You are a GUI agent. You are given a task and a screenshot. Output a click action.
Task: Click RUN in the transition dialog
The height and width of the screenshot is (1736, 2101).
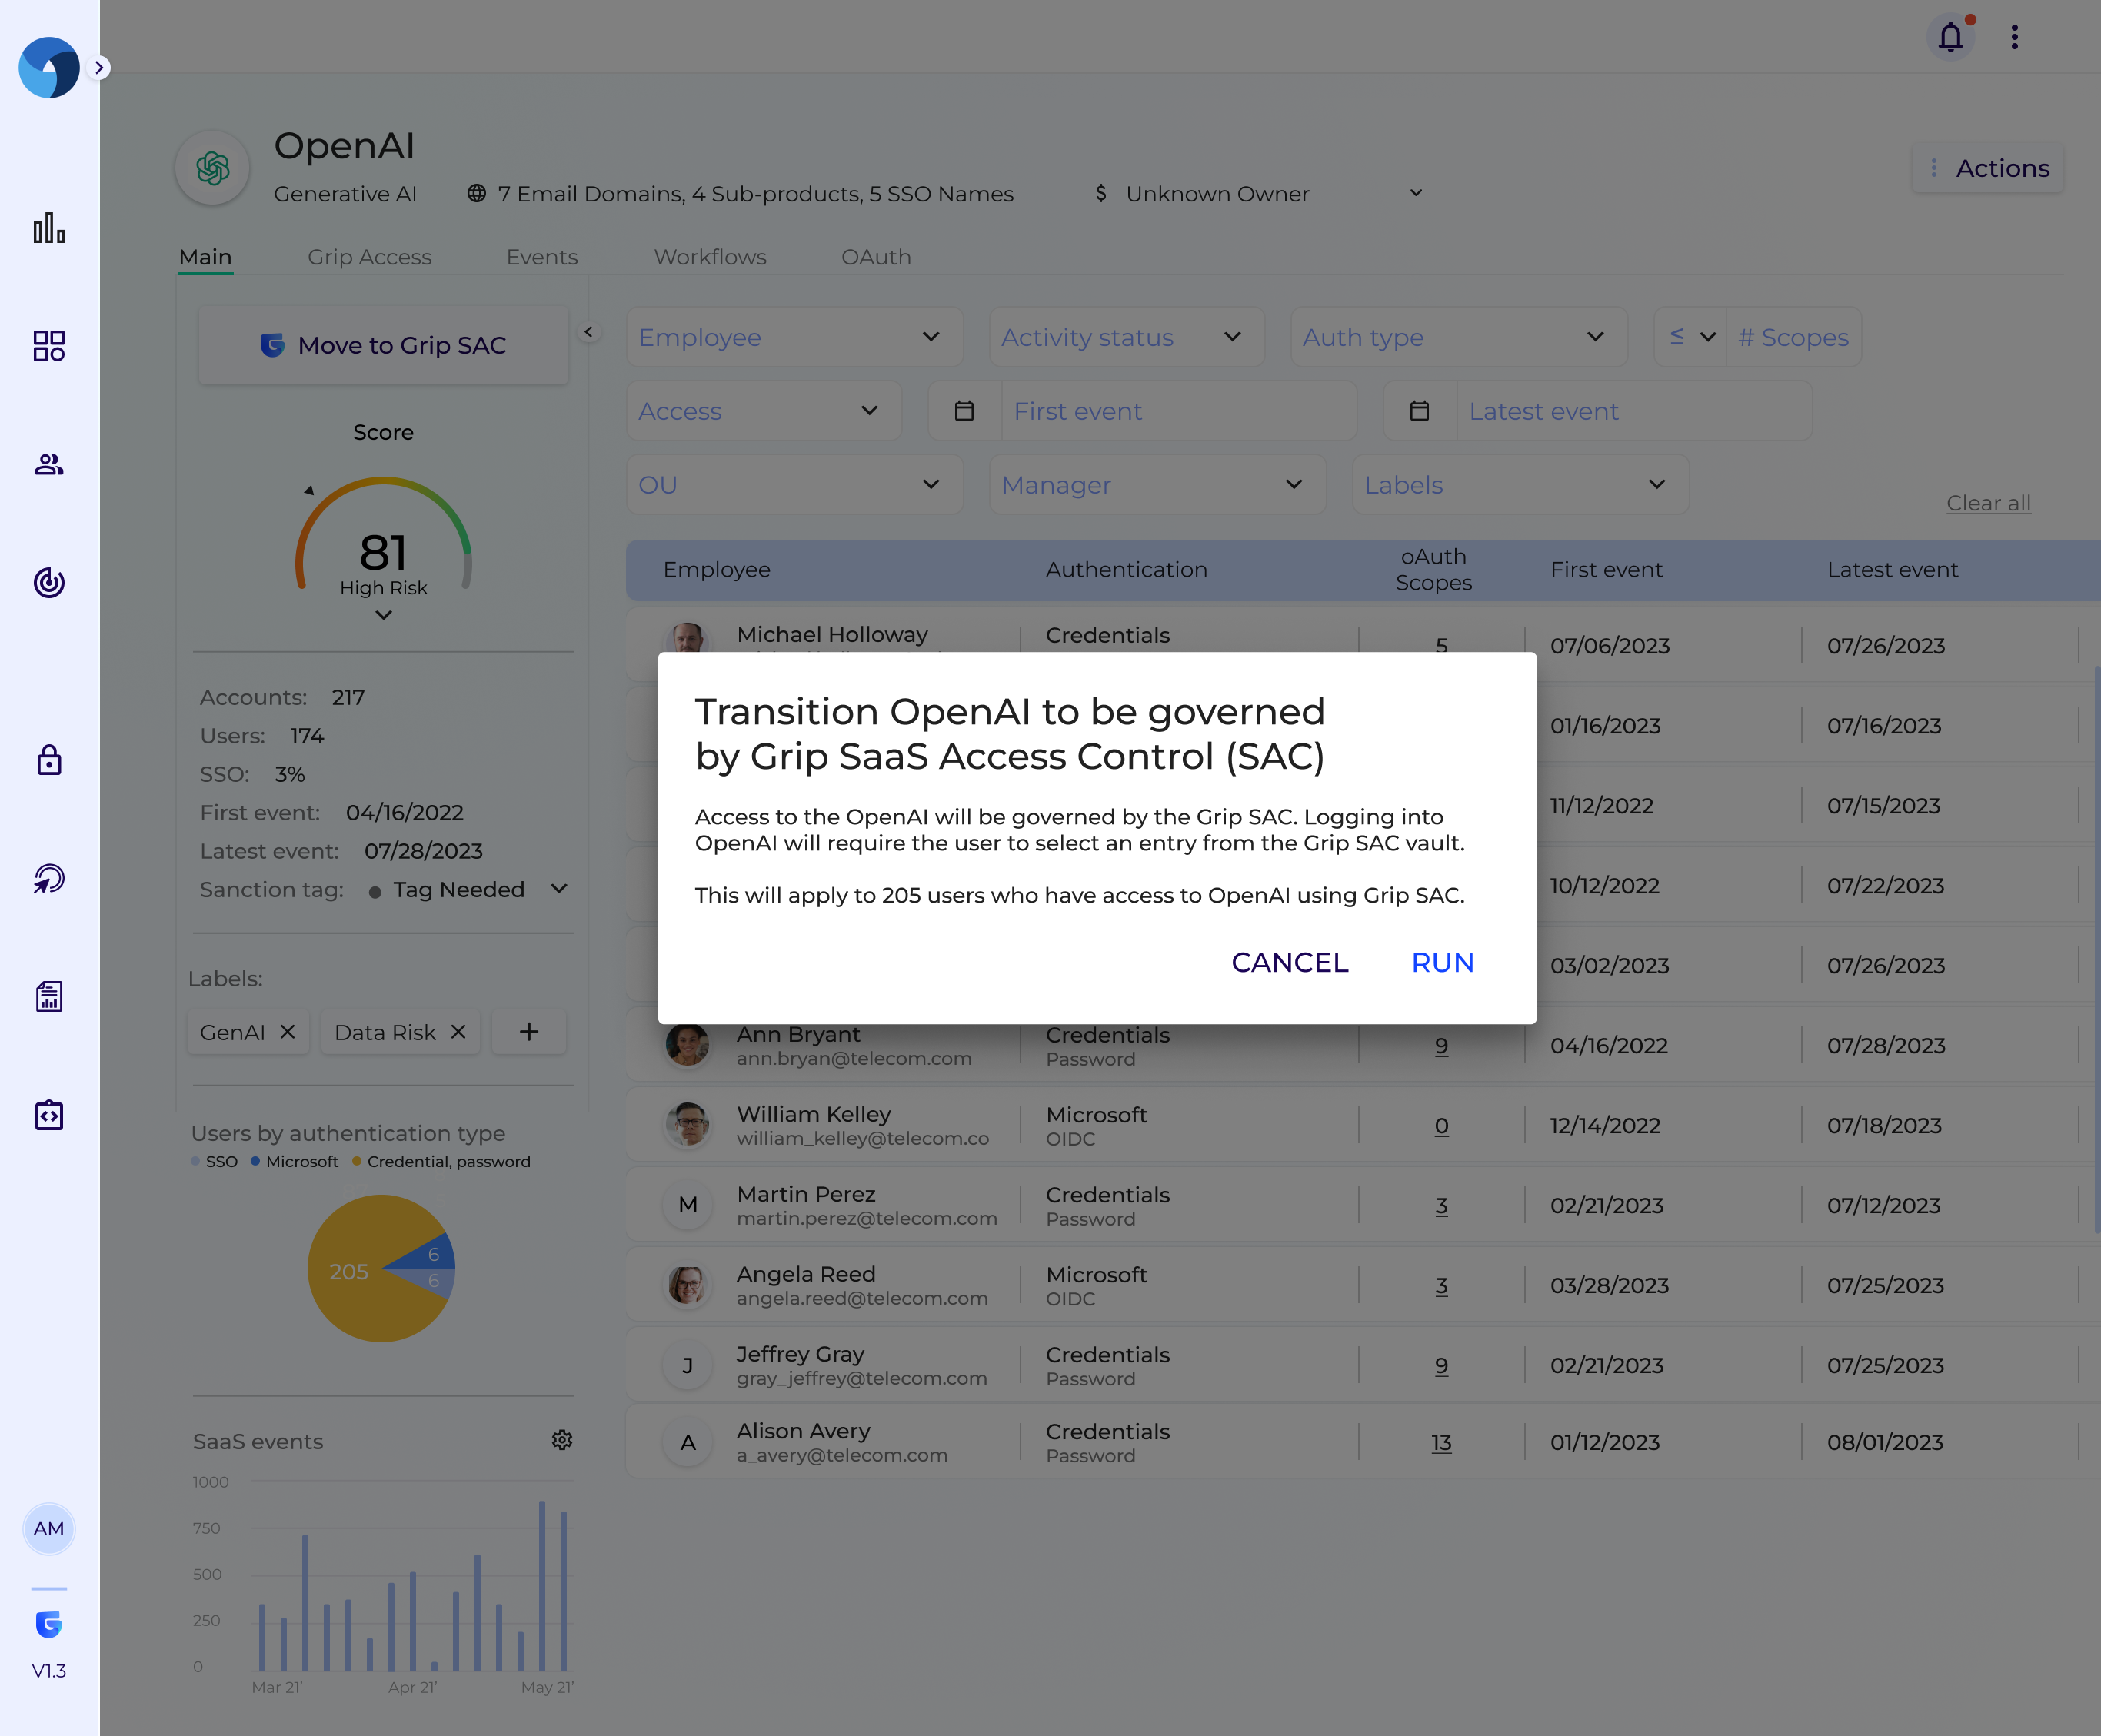tap(1441, 962)
